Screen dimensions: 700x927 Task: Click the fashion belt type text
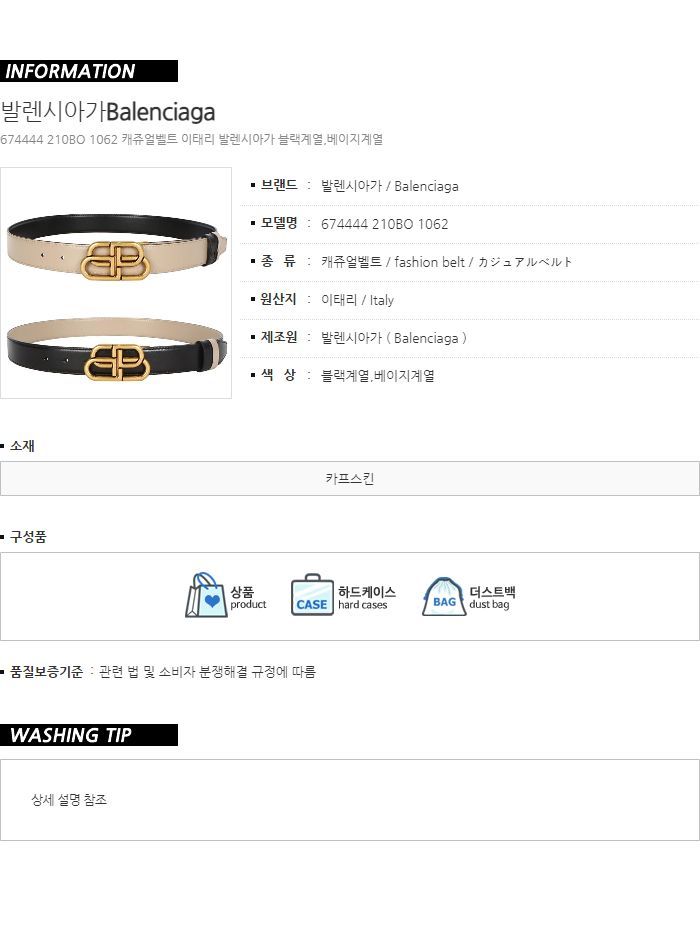429,262
